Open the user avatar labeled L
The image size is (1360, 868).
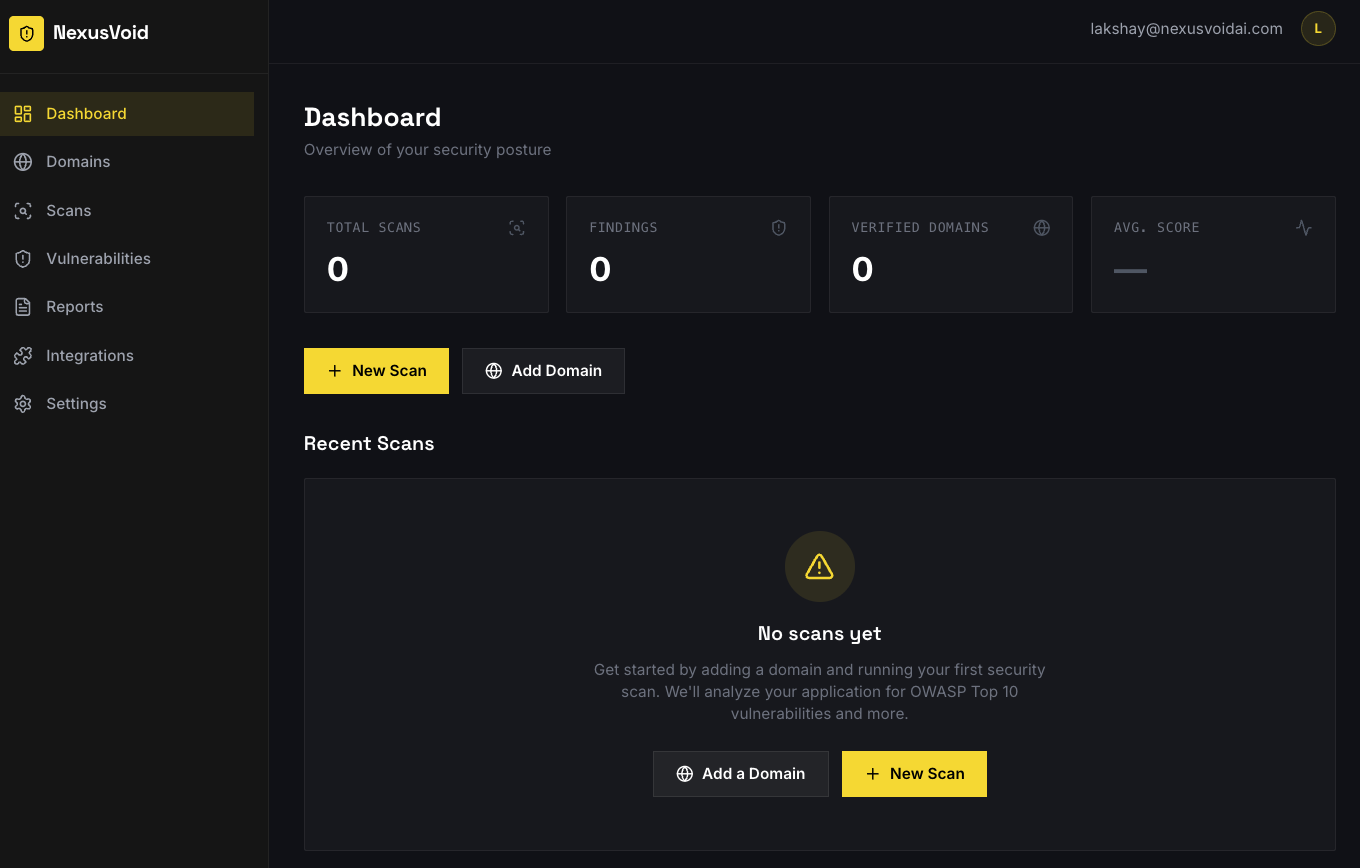point(1318,29)
